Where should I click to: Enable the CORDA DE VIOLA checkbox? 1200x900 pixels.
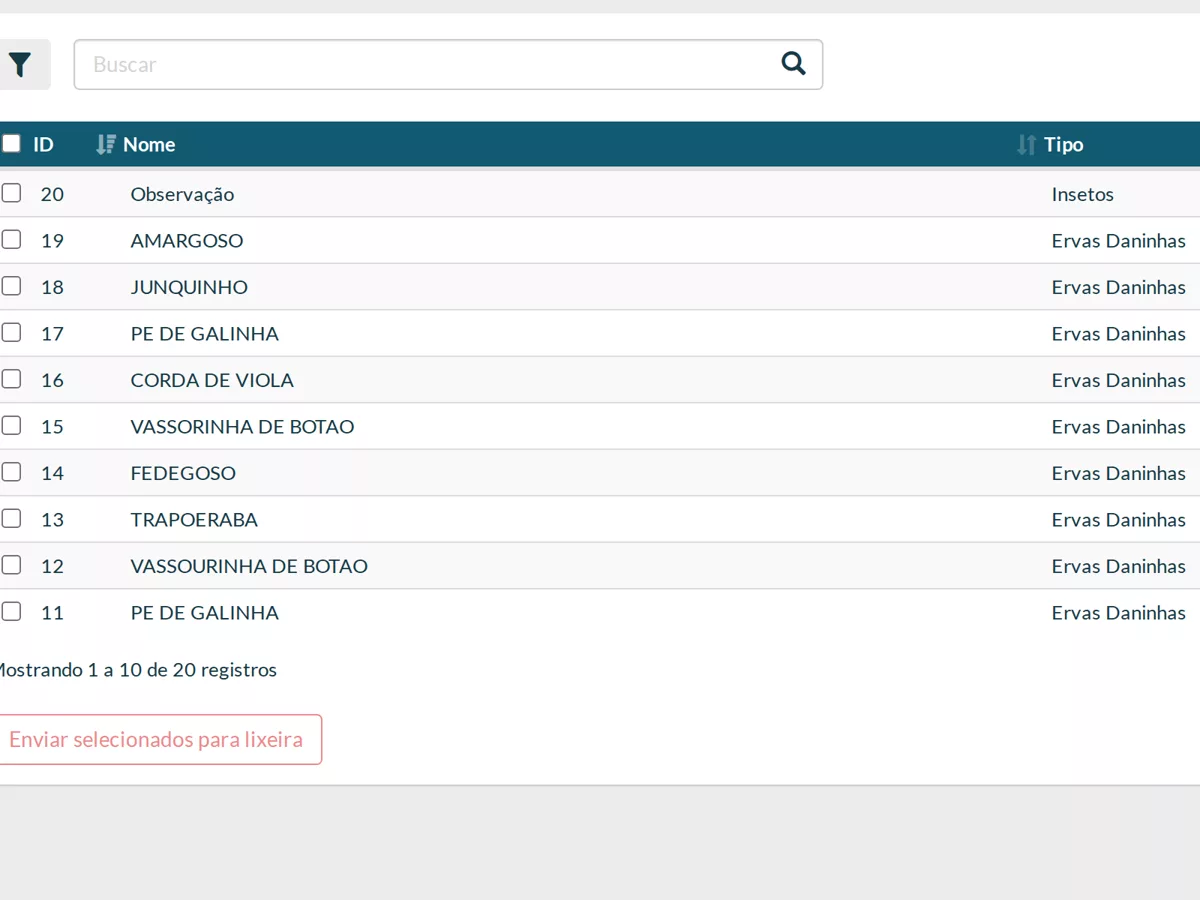pos(11,379)
